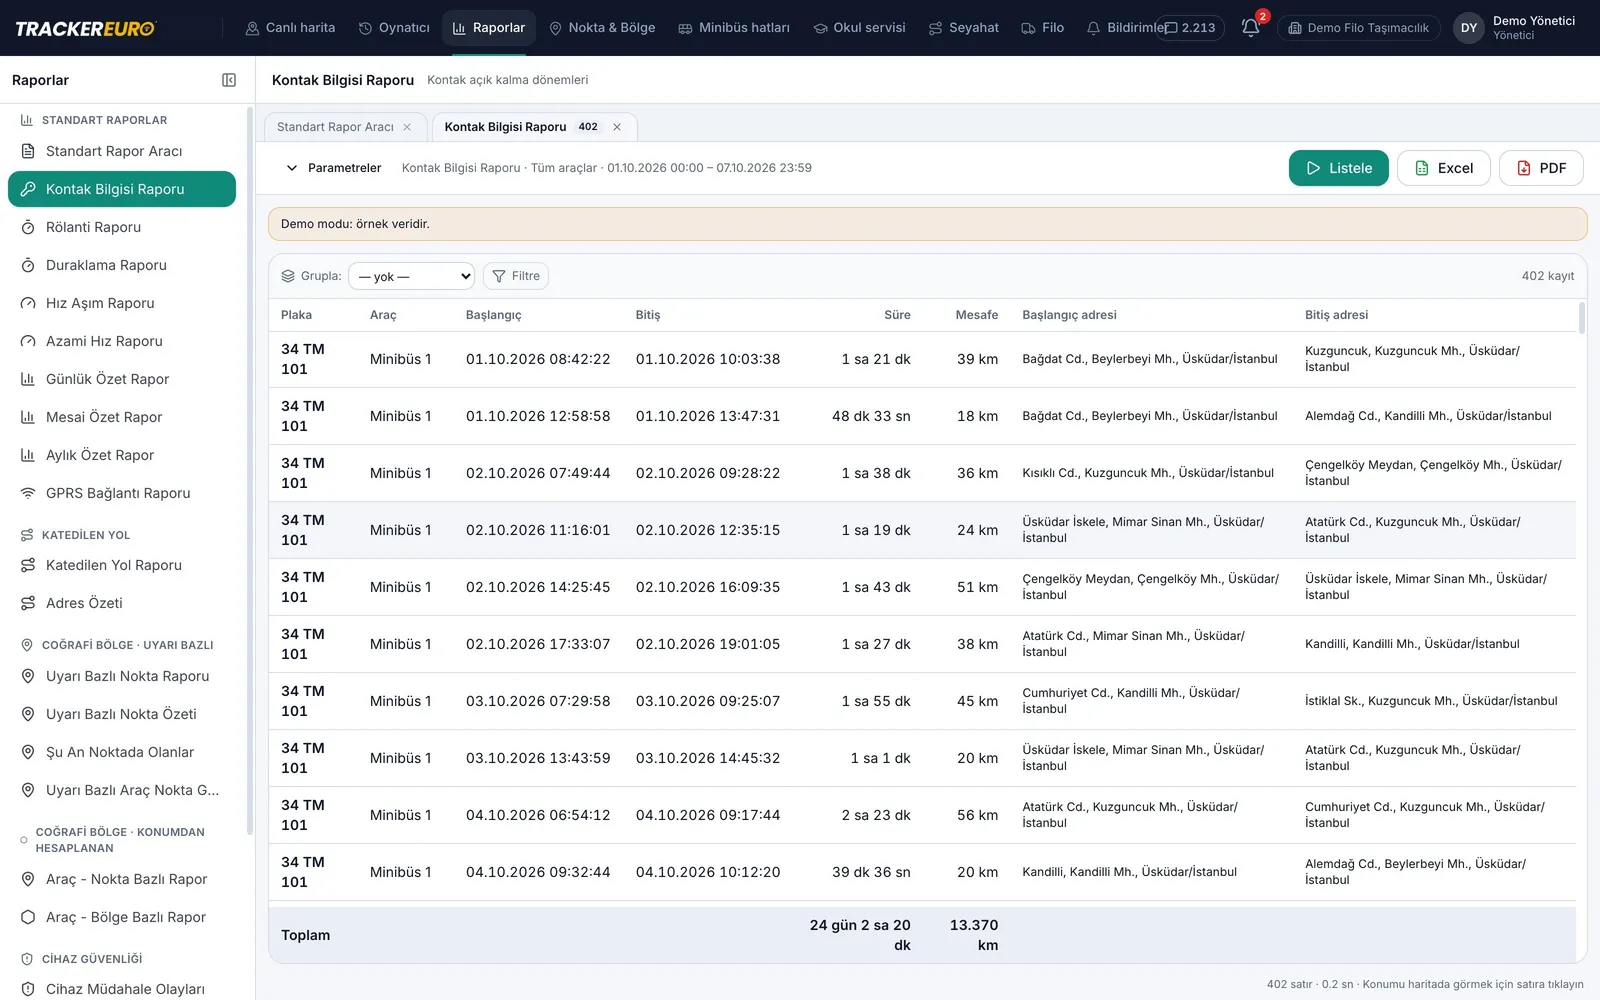This screenshot has width=1600, height=1000.
Task: Sort by Başlangıç column header
Action: point(494,315)
